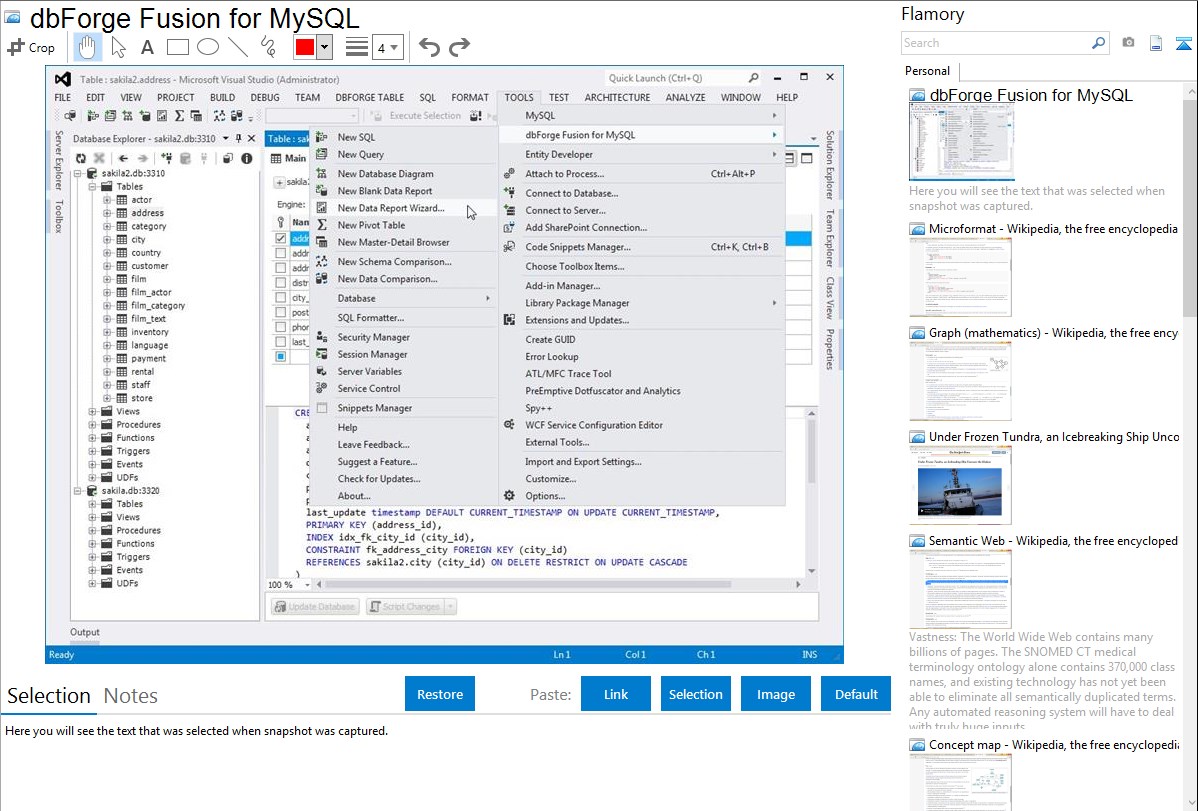Click the refresh icon in Database Explorer
1198x811 pixels.
pos(80,158)
